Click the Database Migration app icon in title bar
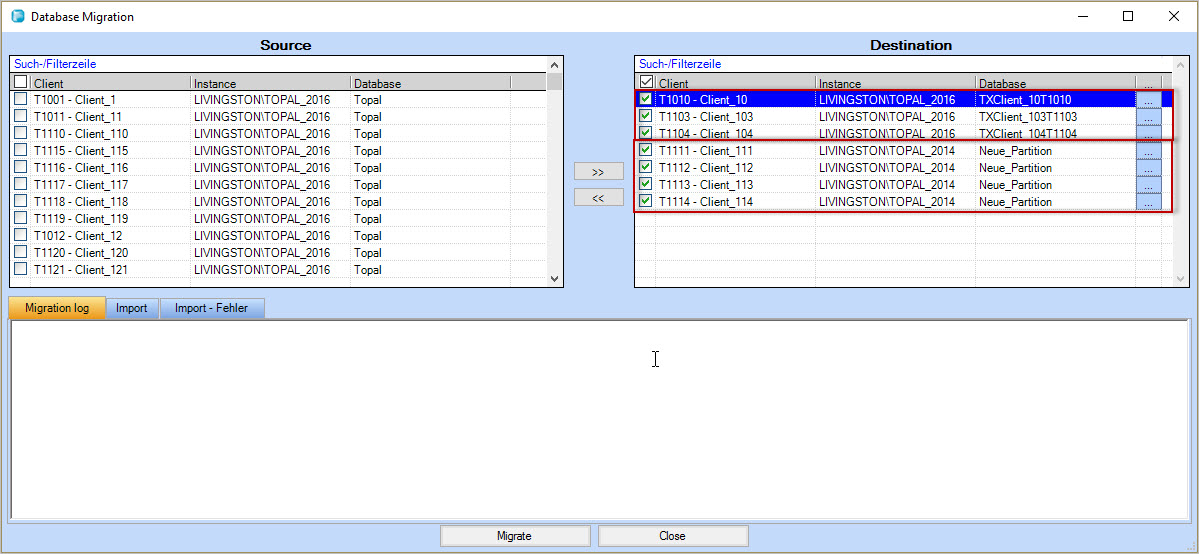Image resolution: width=1199 pixels, height=554 pixels. [17, 16]
